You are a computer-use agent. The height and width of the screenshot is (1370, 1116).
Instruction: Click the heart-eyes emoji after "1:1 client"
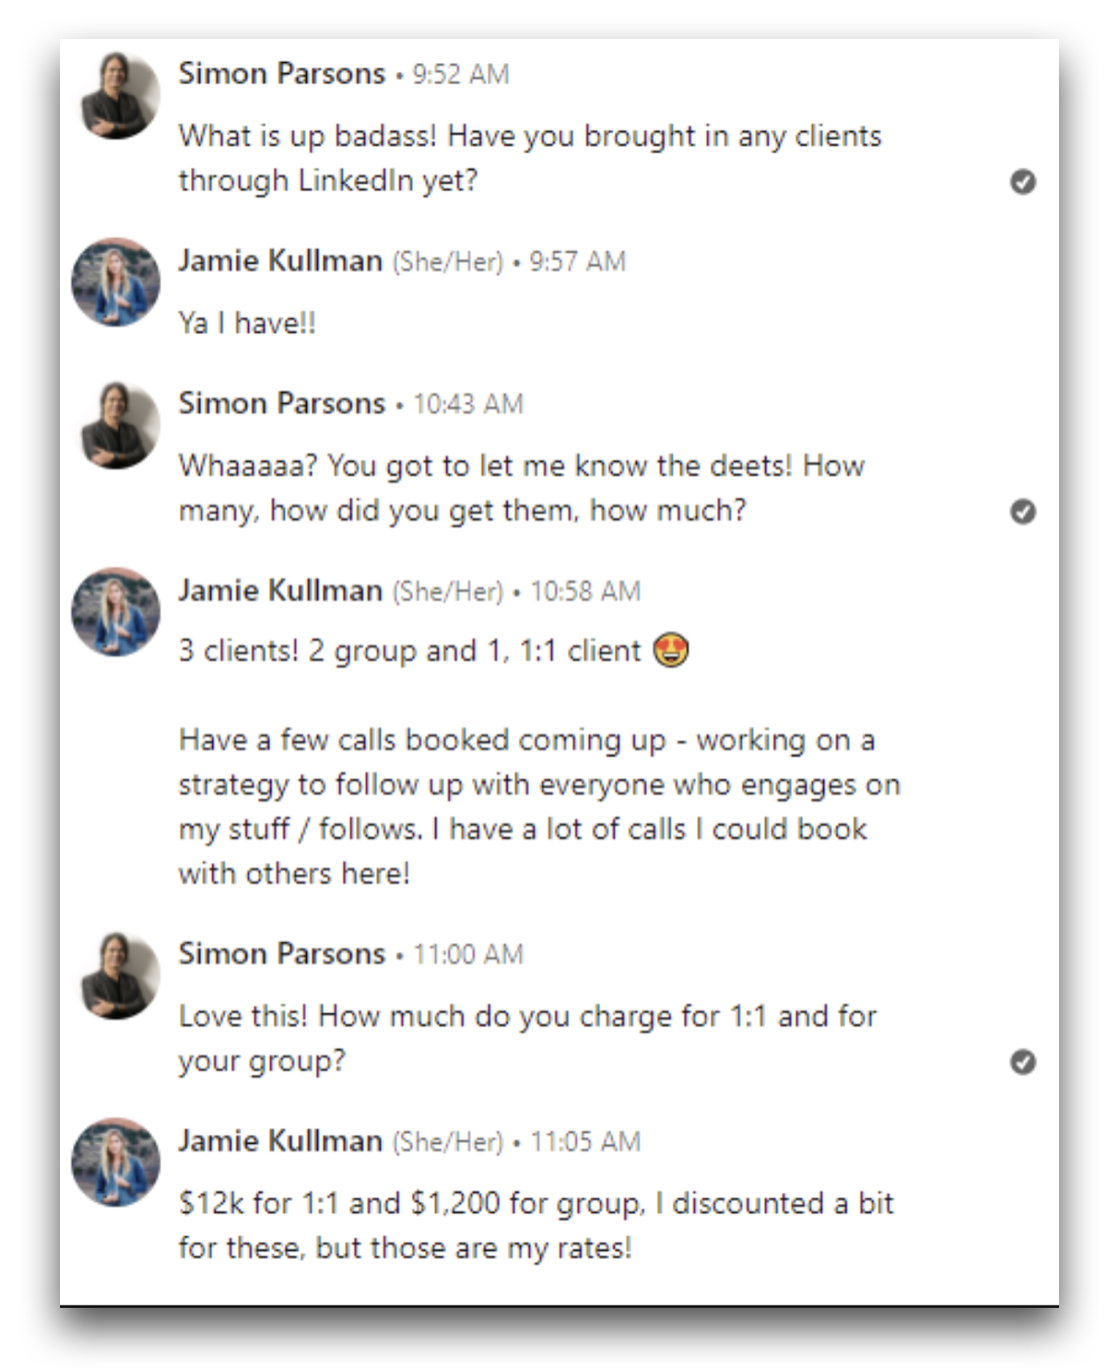tap(671, 651)
